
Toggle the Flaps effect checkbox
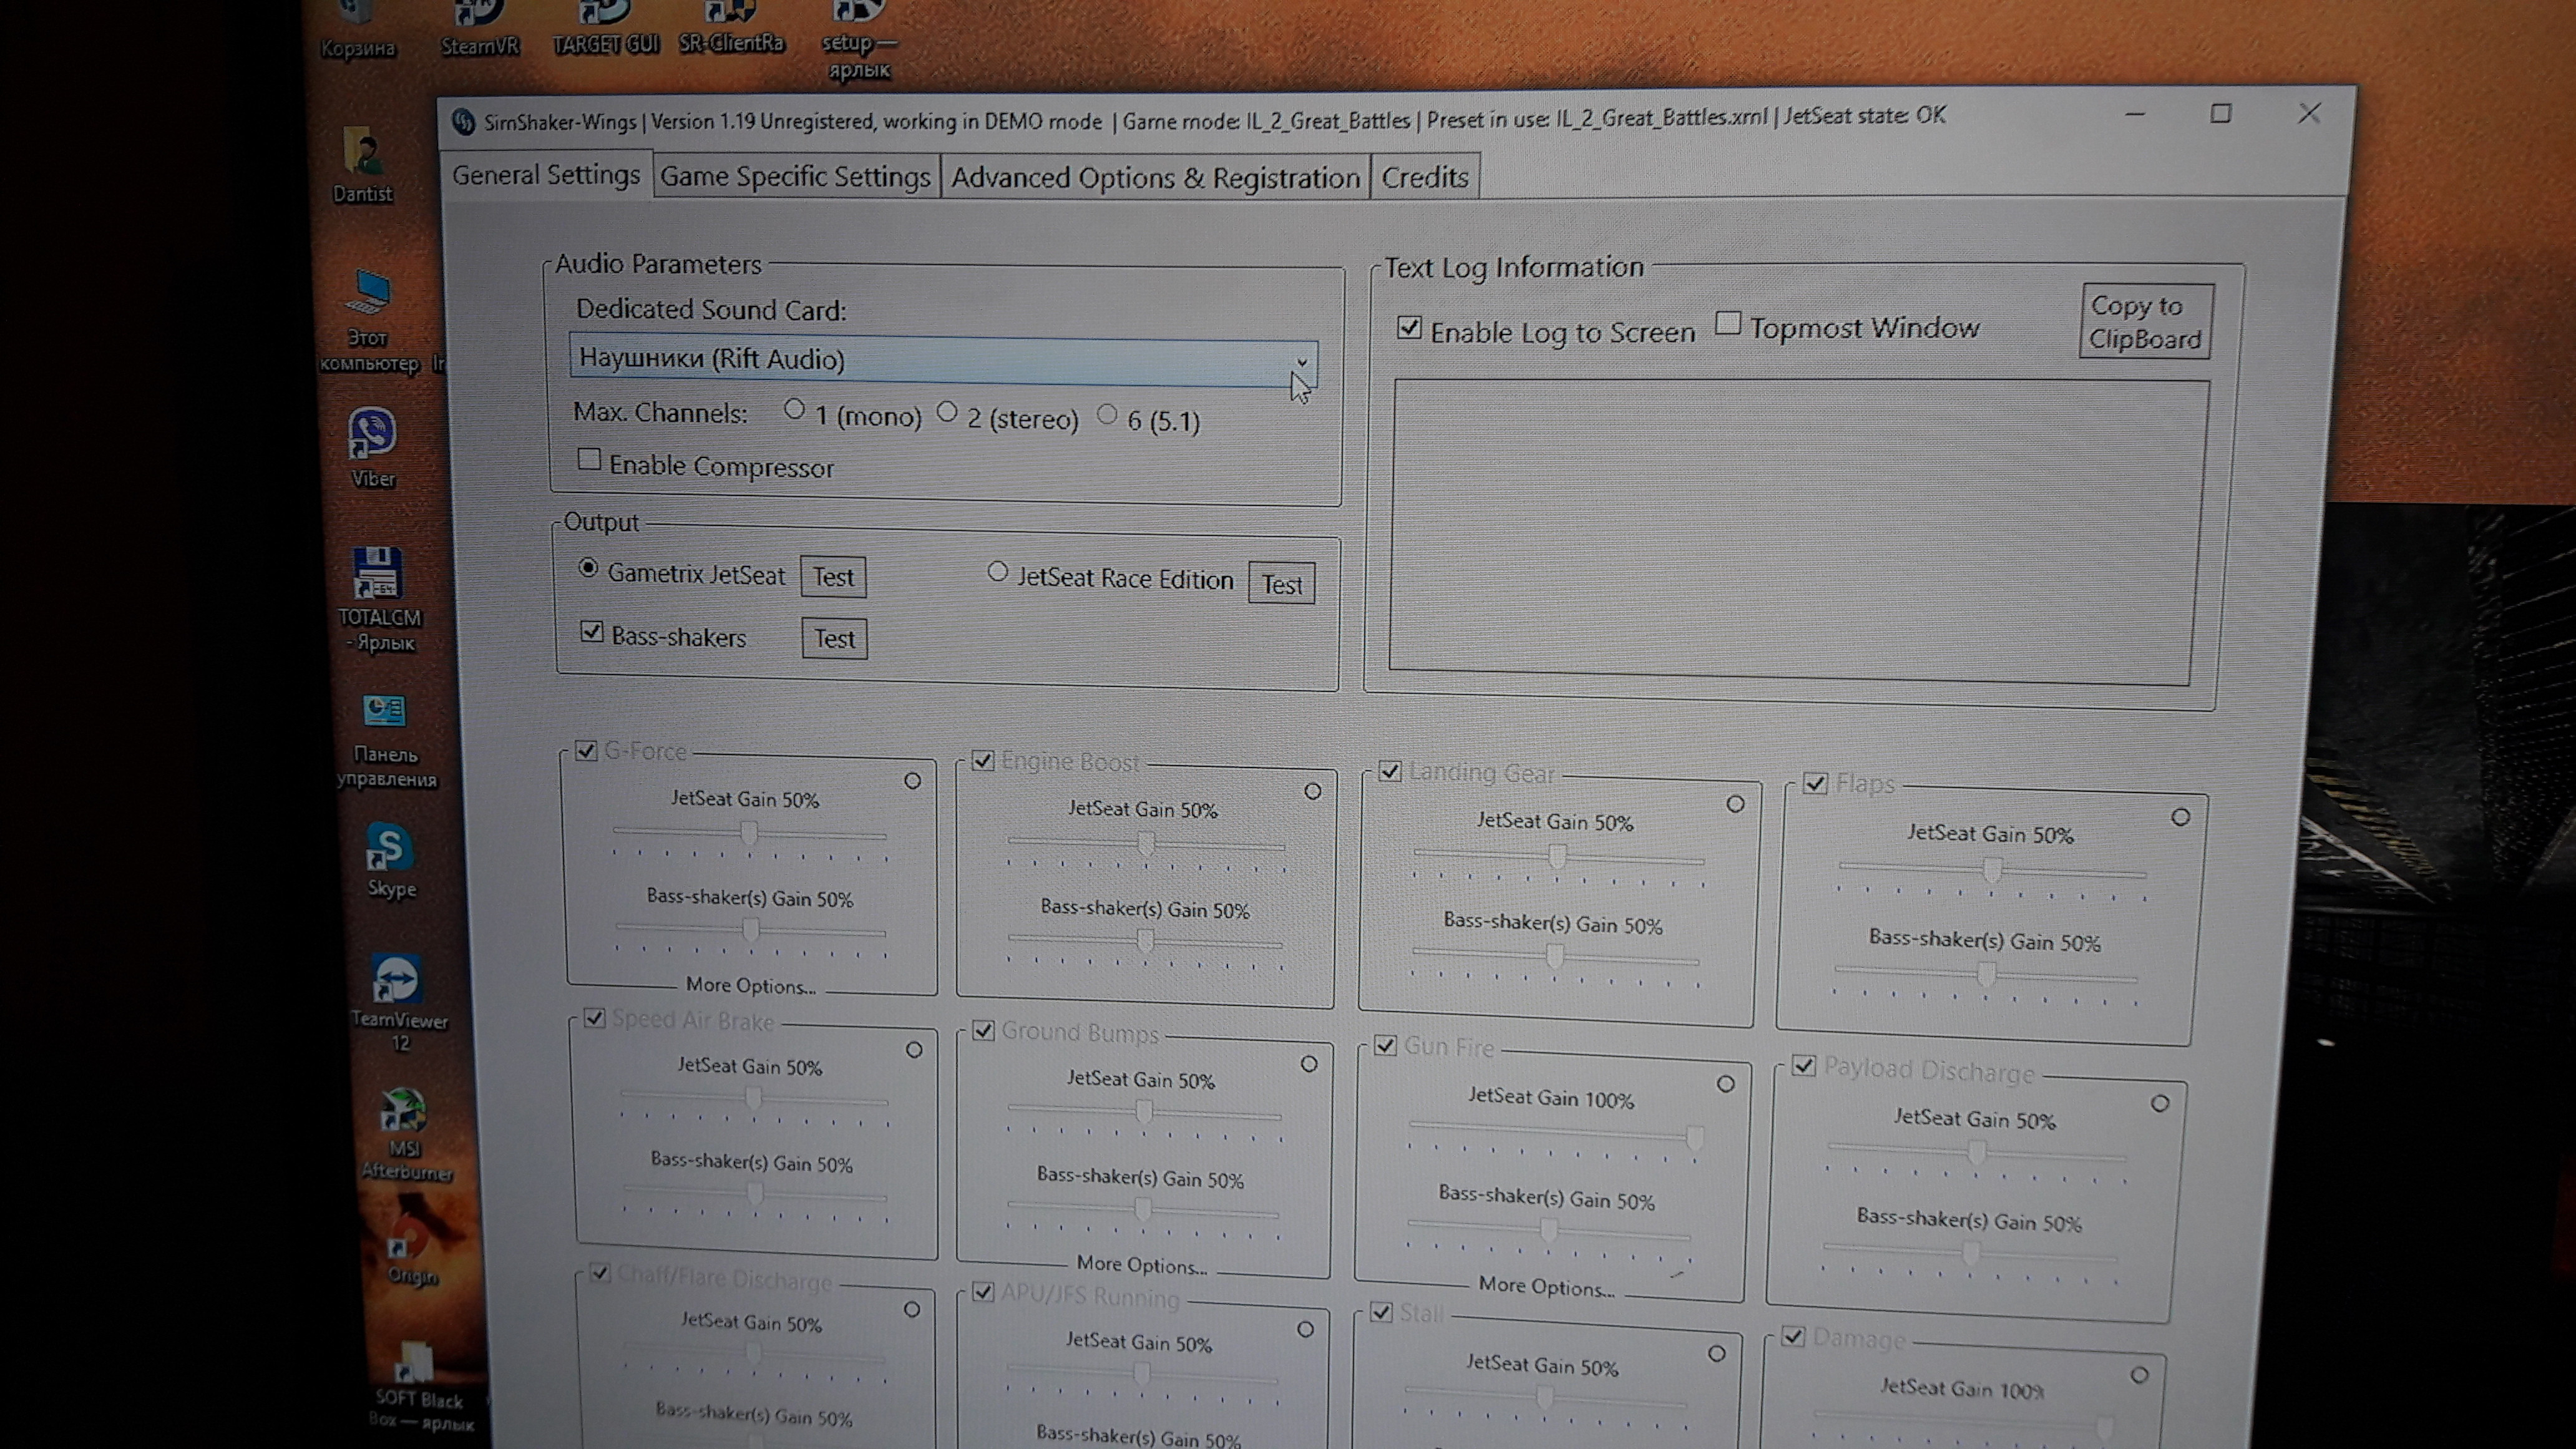tap(1816, 783)
